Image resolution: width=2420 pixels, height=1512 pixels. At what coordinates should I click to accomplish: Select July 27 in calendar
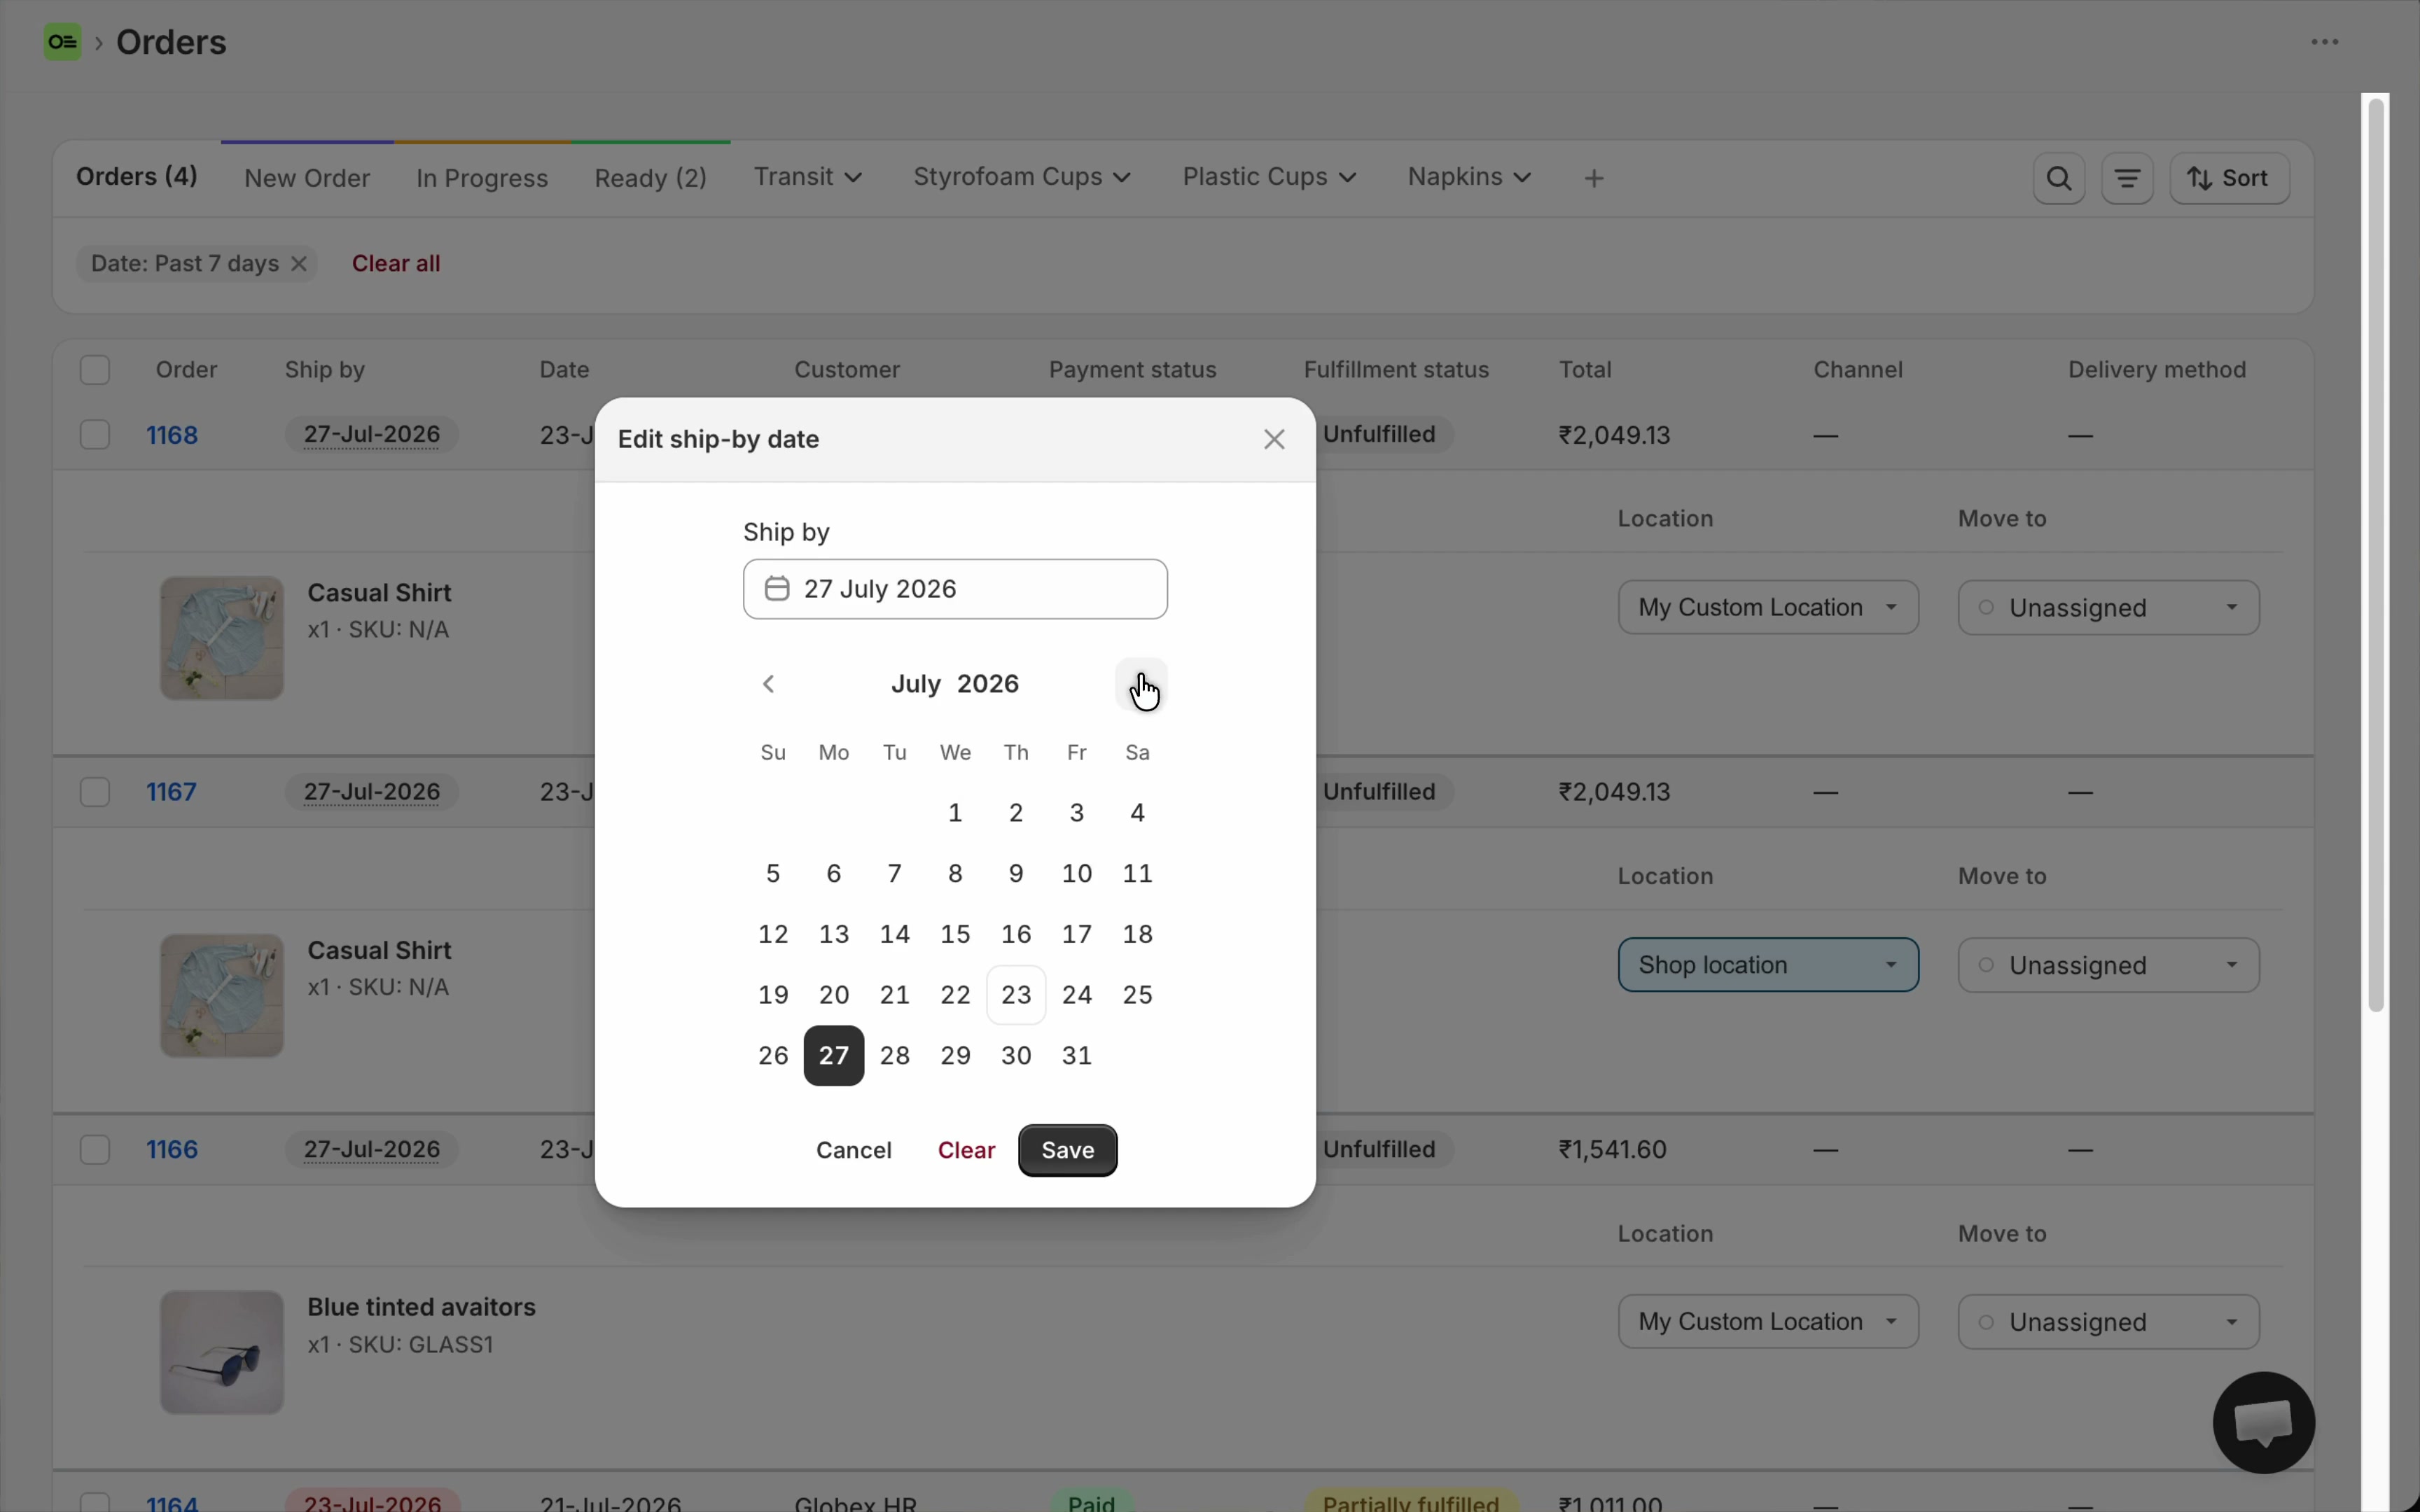(x=834, y=1056)
